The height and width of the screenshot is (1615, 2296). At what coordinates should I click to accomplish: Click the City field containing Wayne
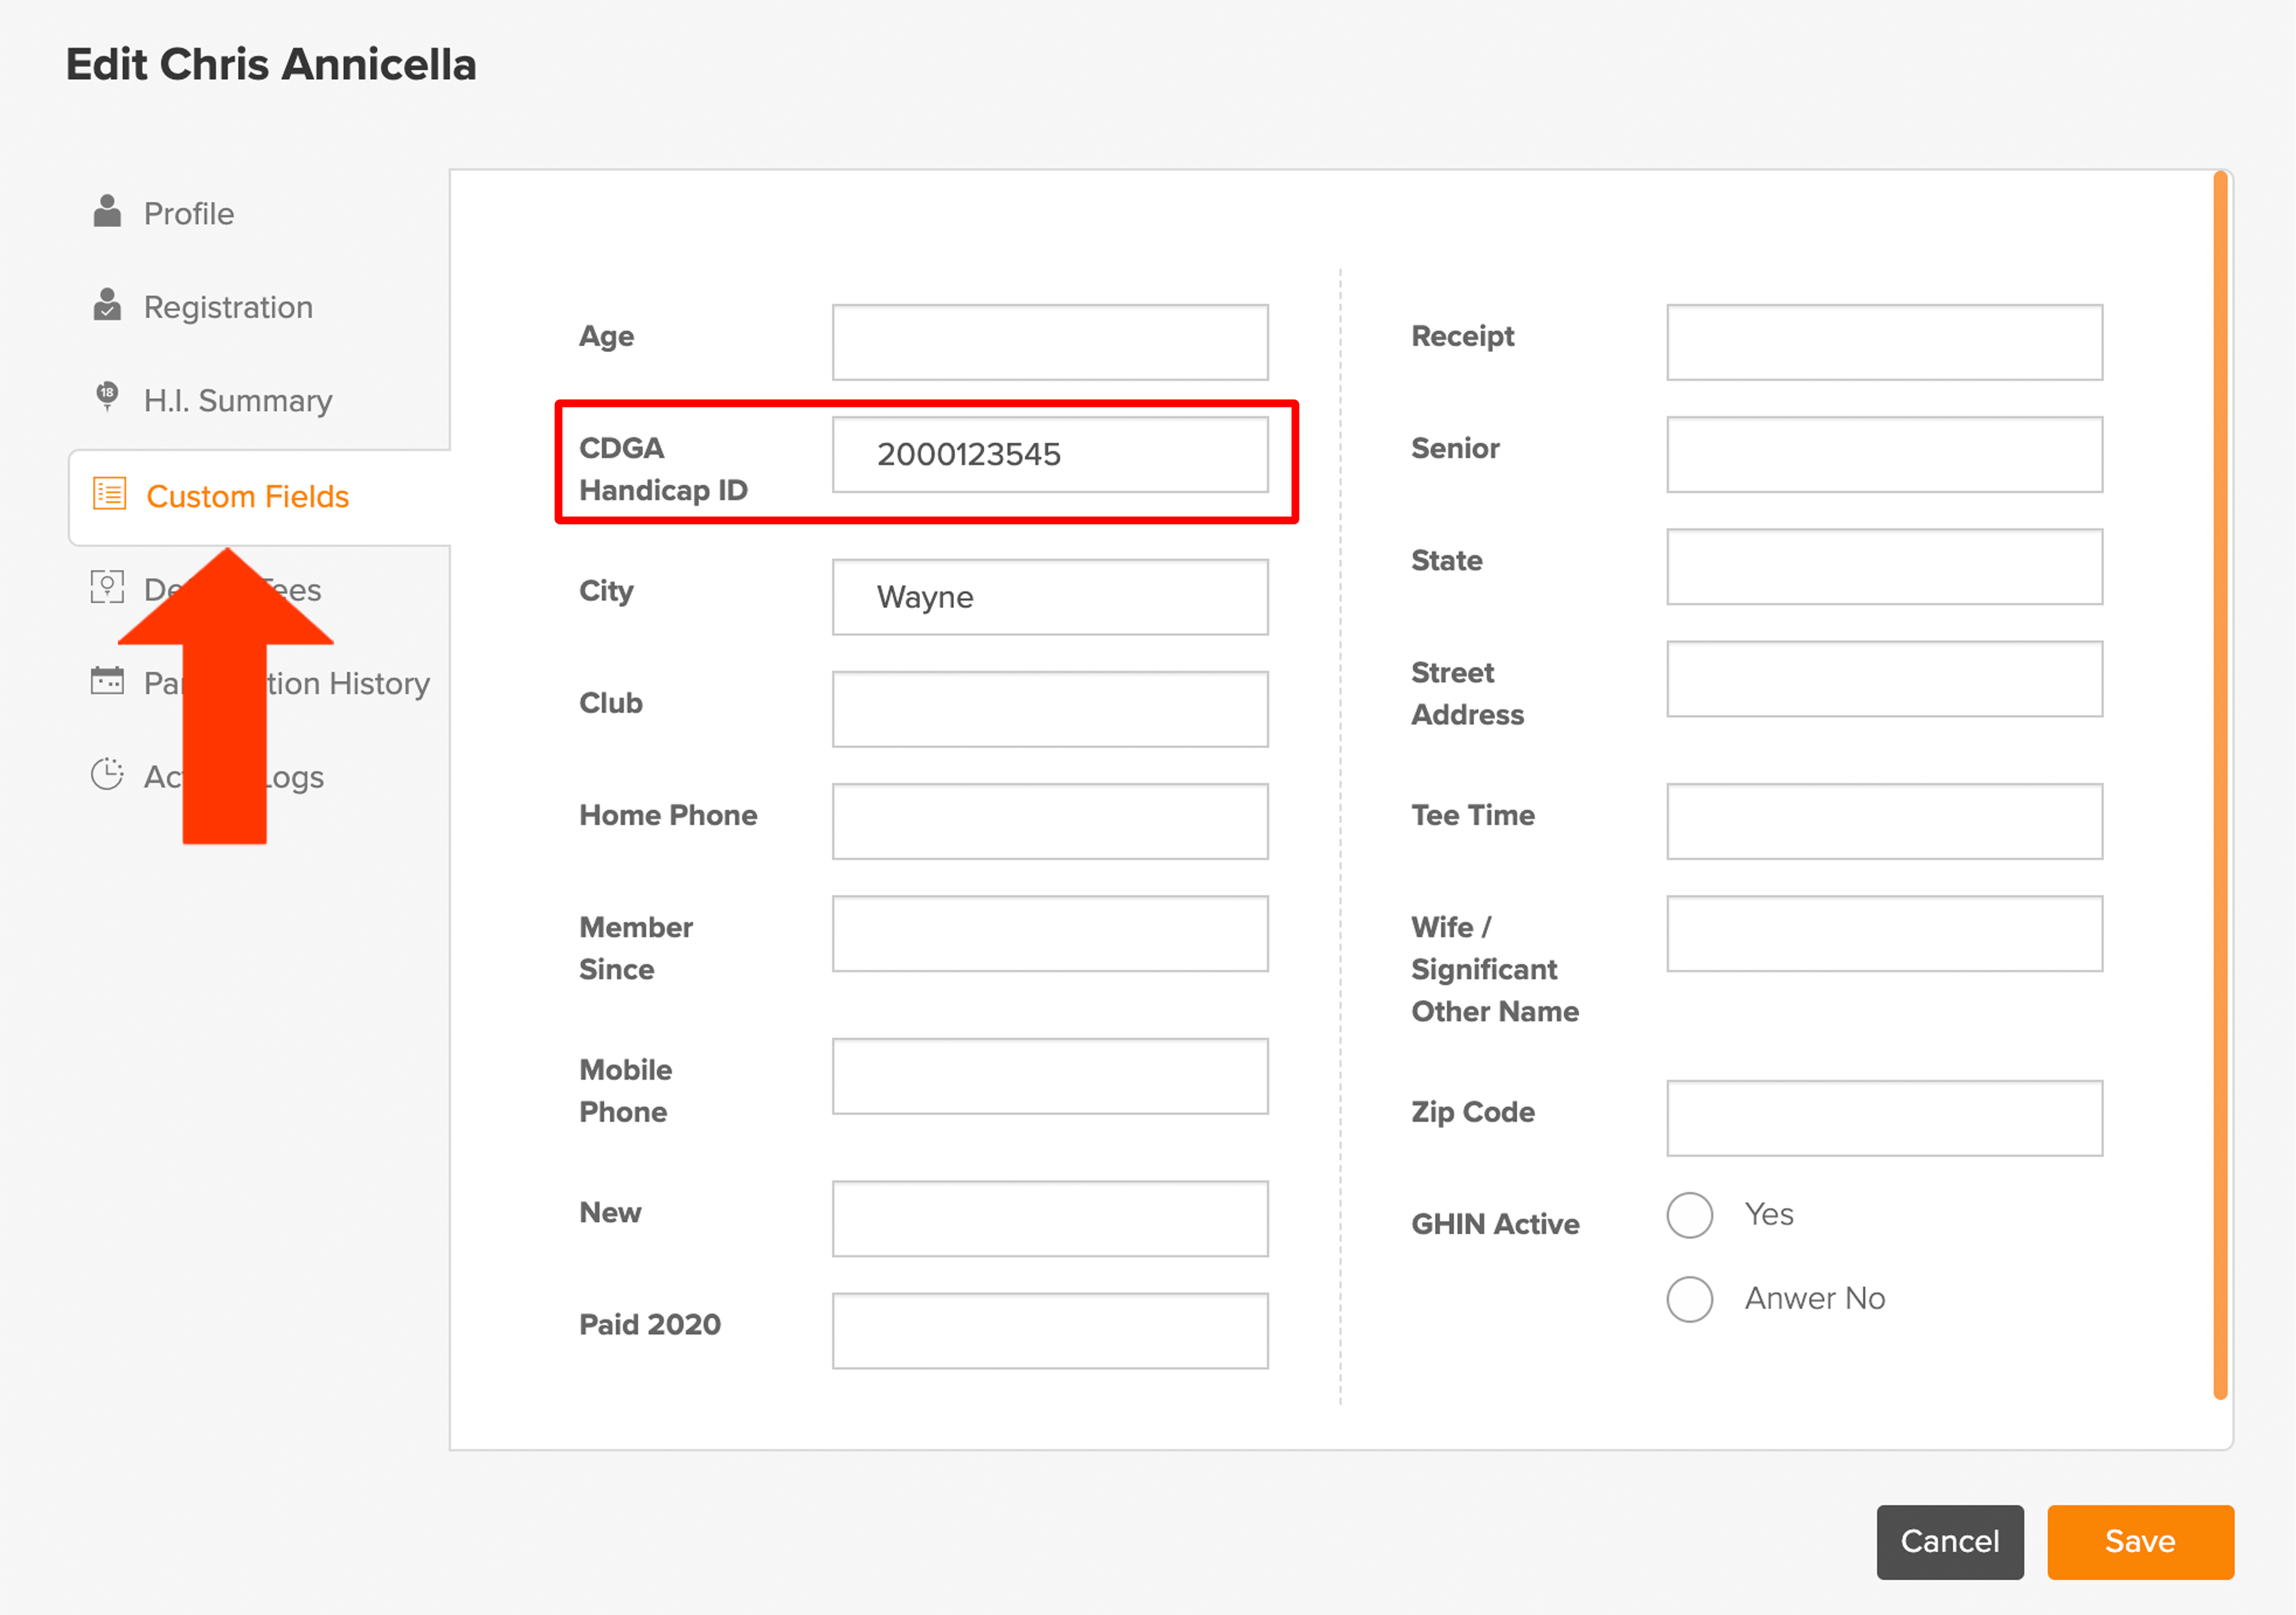coord(1050,597)
